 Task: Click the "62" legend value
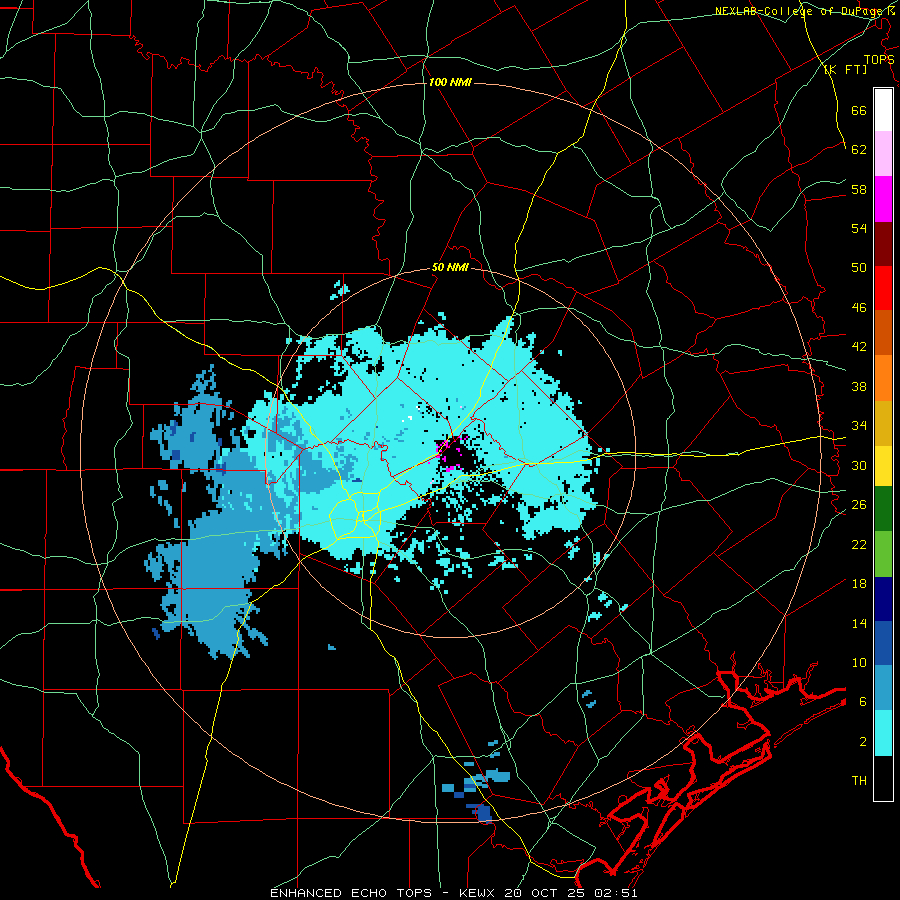tap(859, 150)
